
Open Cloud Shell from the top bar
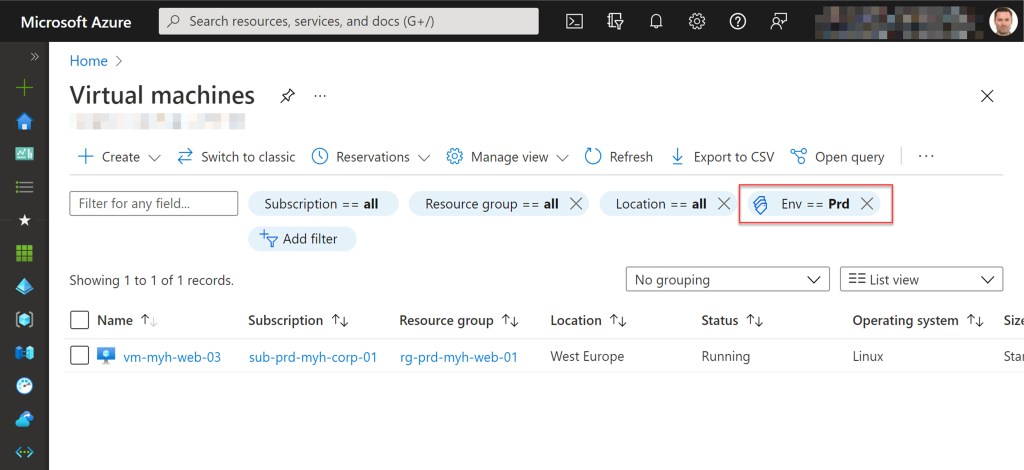coord(574,21)
